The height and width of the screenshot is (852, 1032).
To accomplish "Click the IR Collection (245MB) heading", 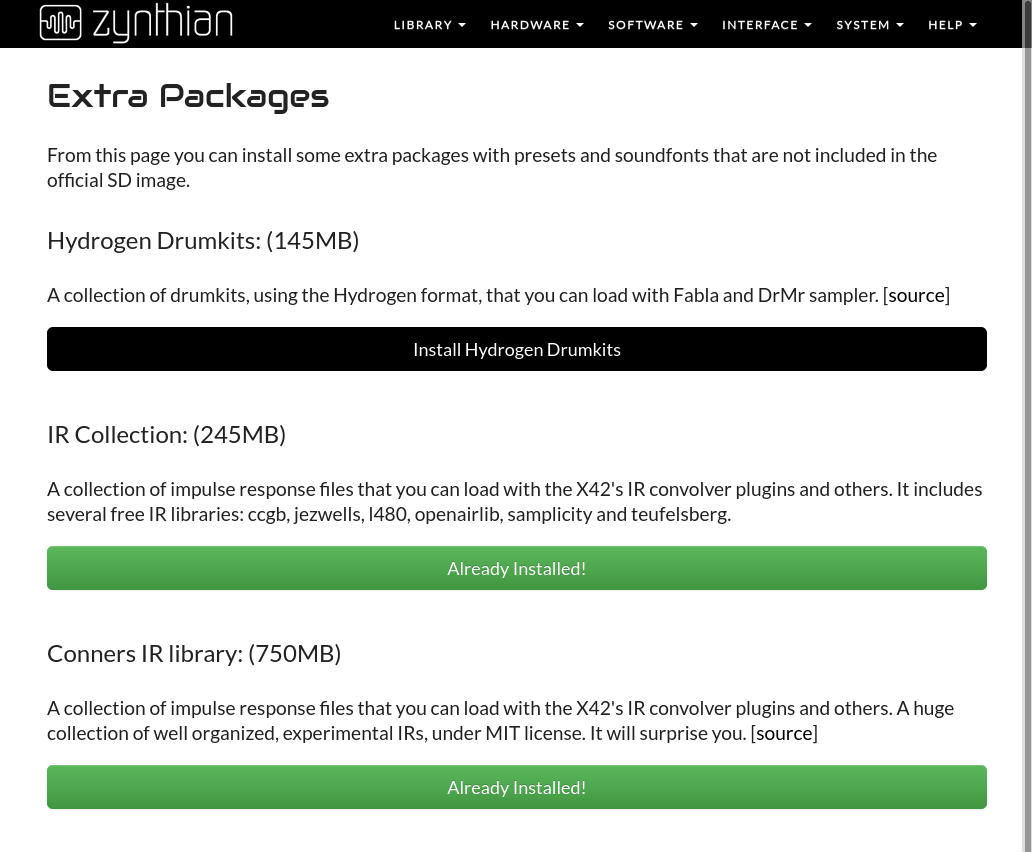I will [x=166, y=435].
